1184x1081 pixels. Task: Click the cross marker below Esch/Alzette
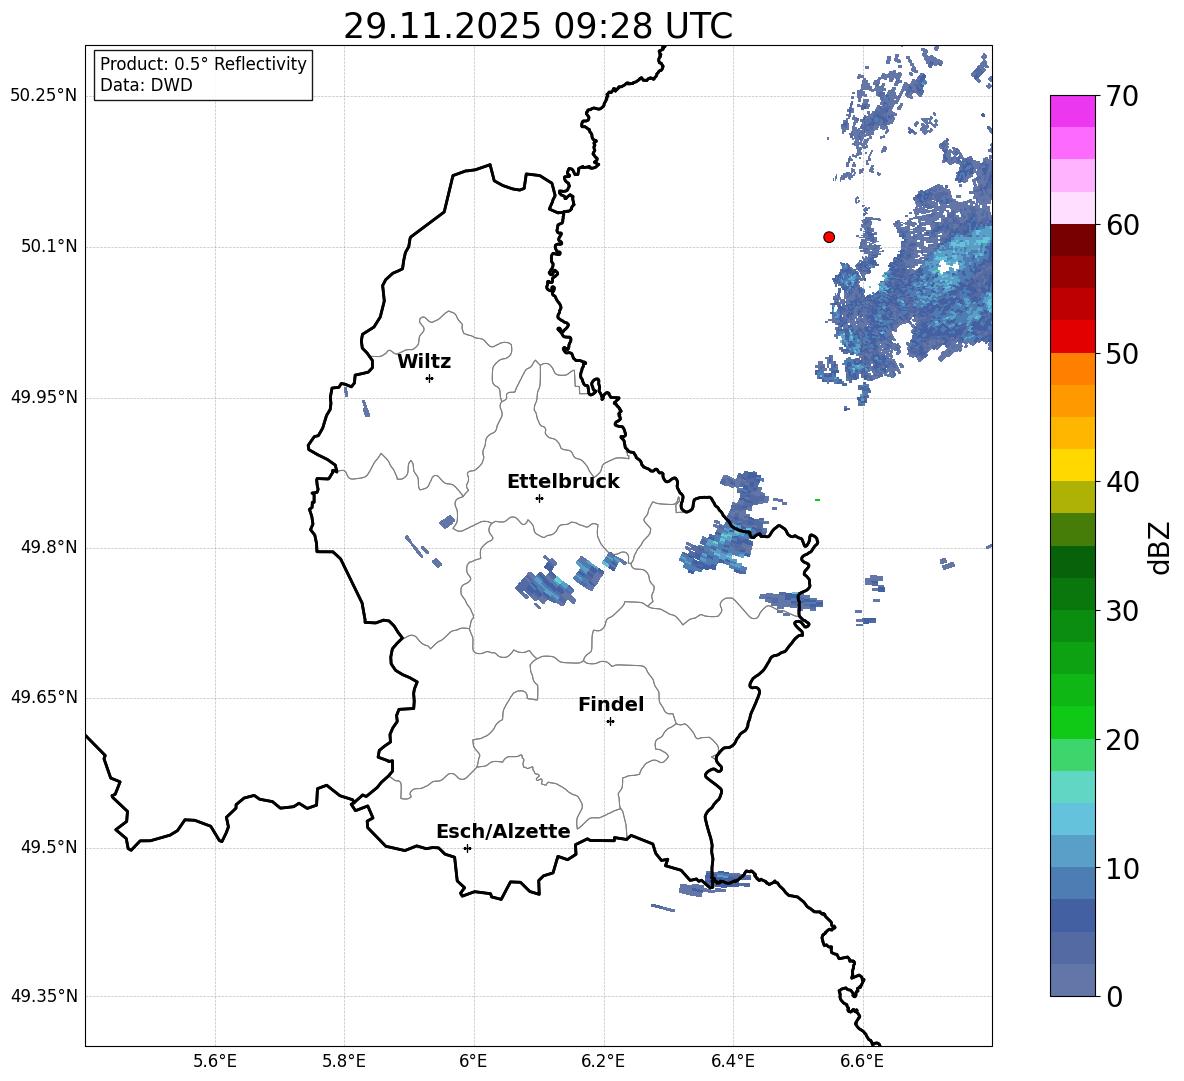coord(467,848)
